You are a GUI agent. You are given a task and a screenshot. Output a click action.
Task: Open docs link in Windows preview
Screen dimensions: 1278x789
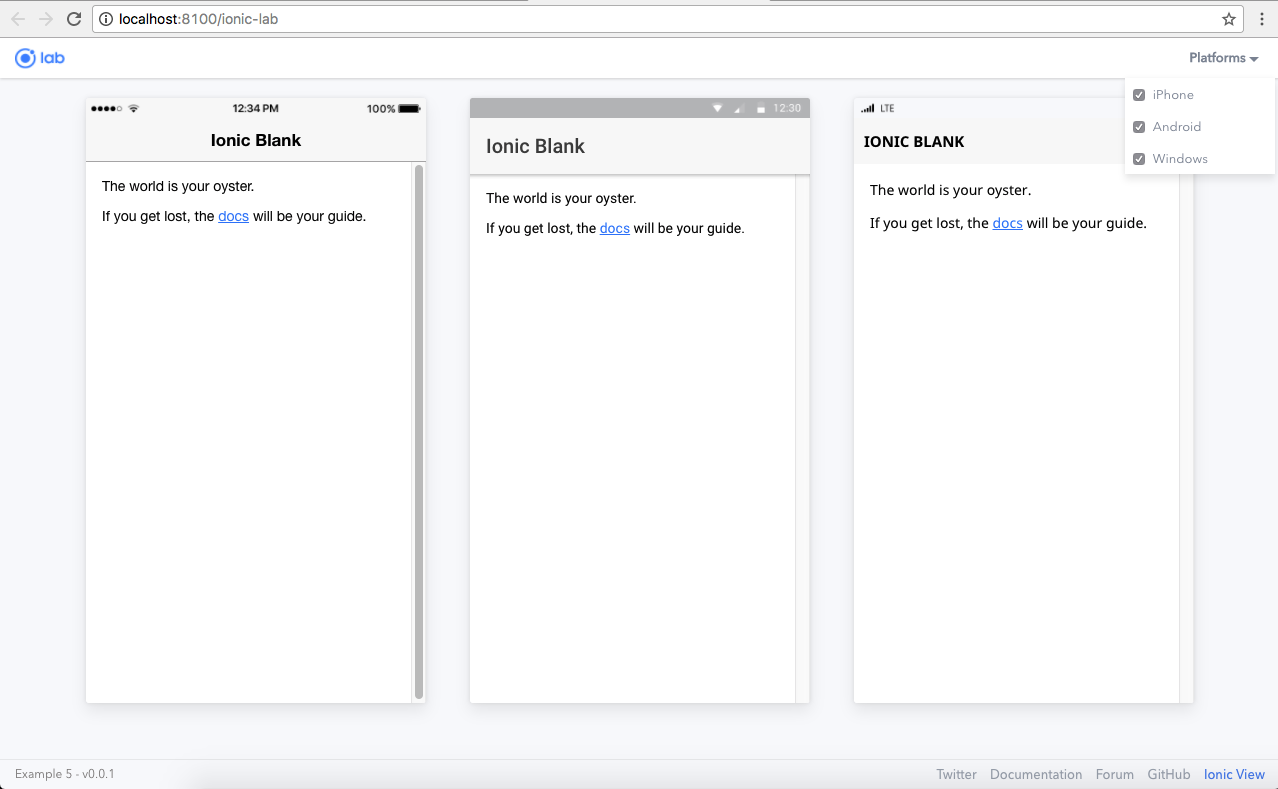pos(1007,223)
